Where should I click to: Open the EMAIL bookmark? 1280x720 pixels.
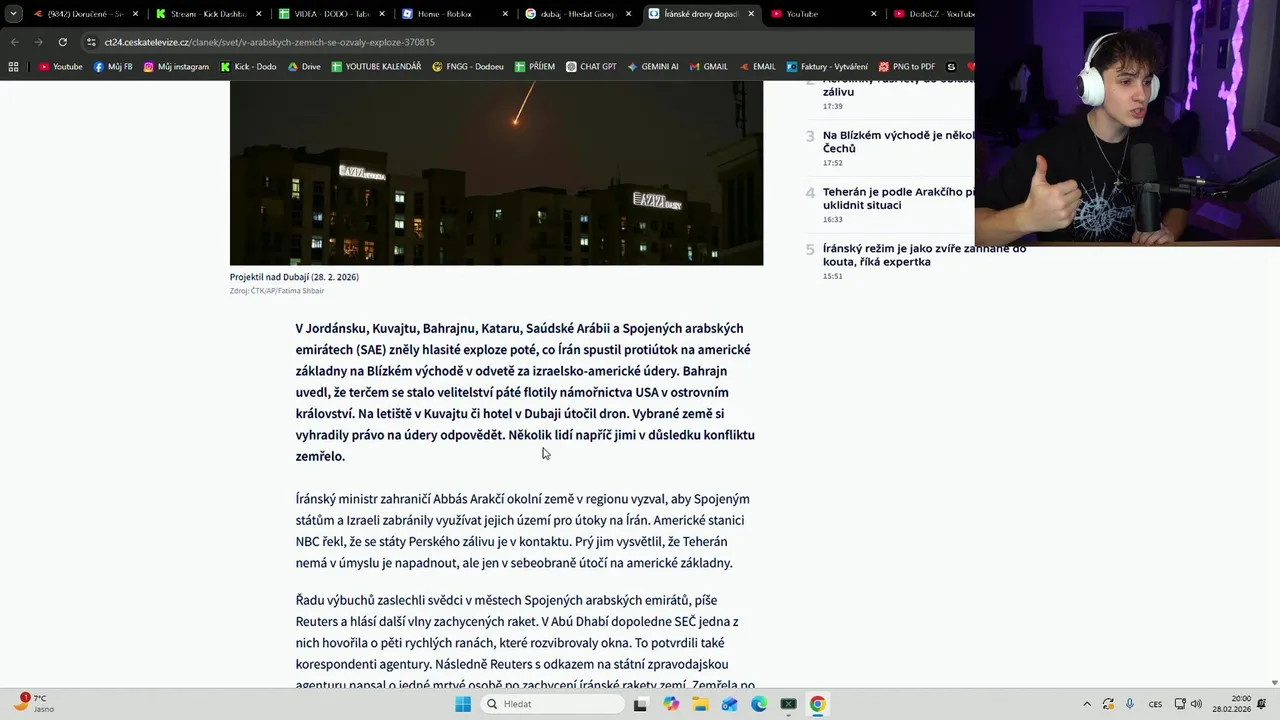[756, 67]
